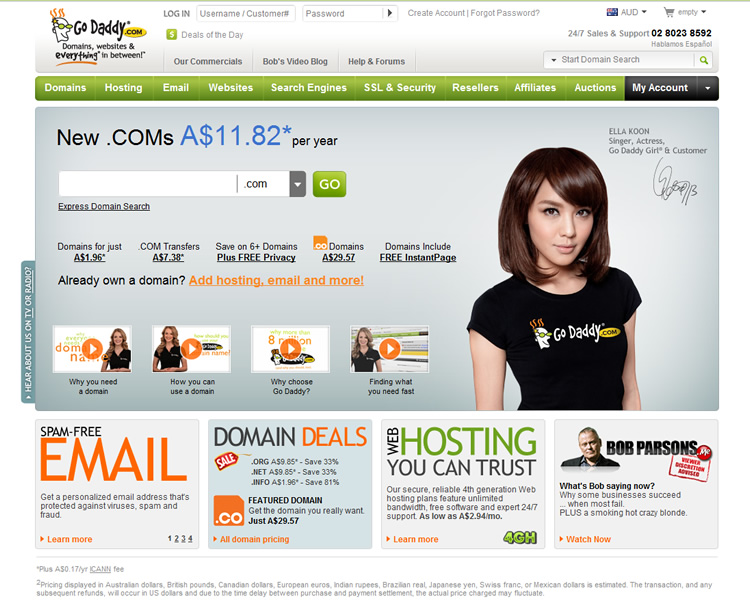Viewport: 750px width, 606px height.
Task: Open the Email menu
Action: [176, 88]
